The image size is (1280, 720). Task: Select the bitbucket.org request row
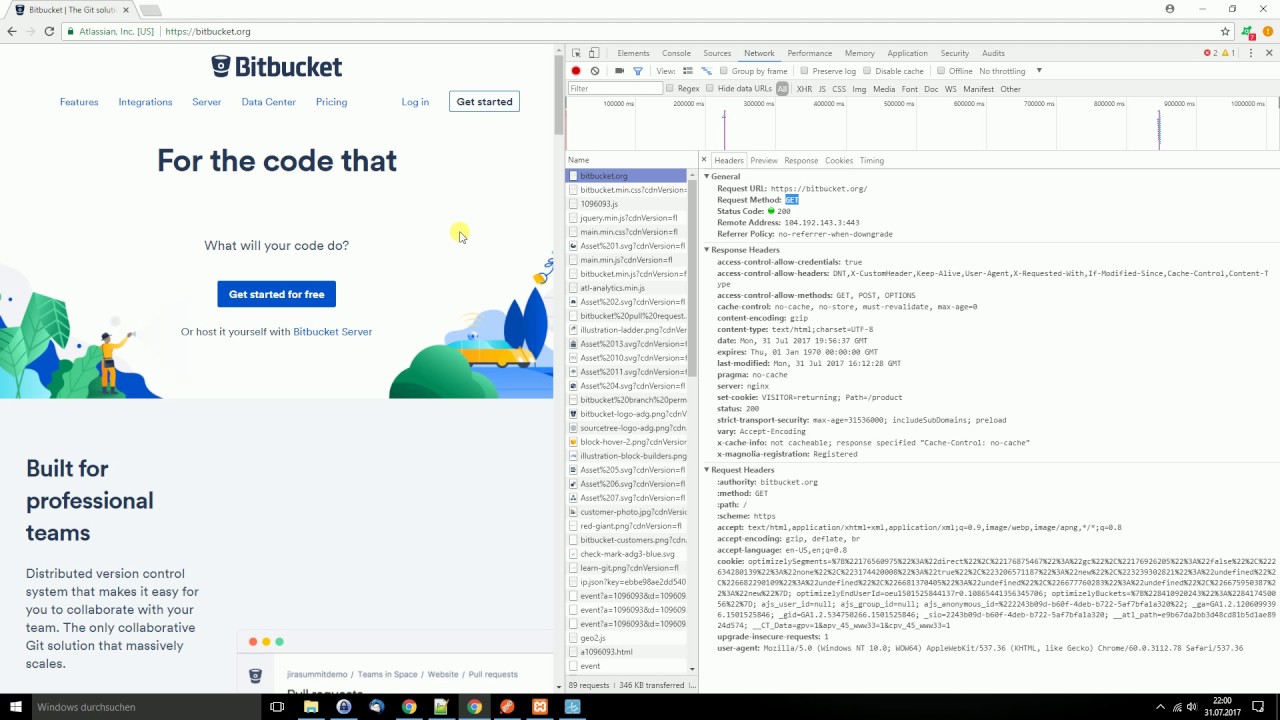click(627, 176)
